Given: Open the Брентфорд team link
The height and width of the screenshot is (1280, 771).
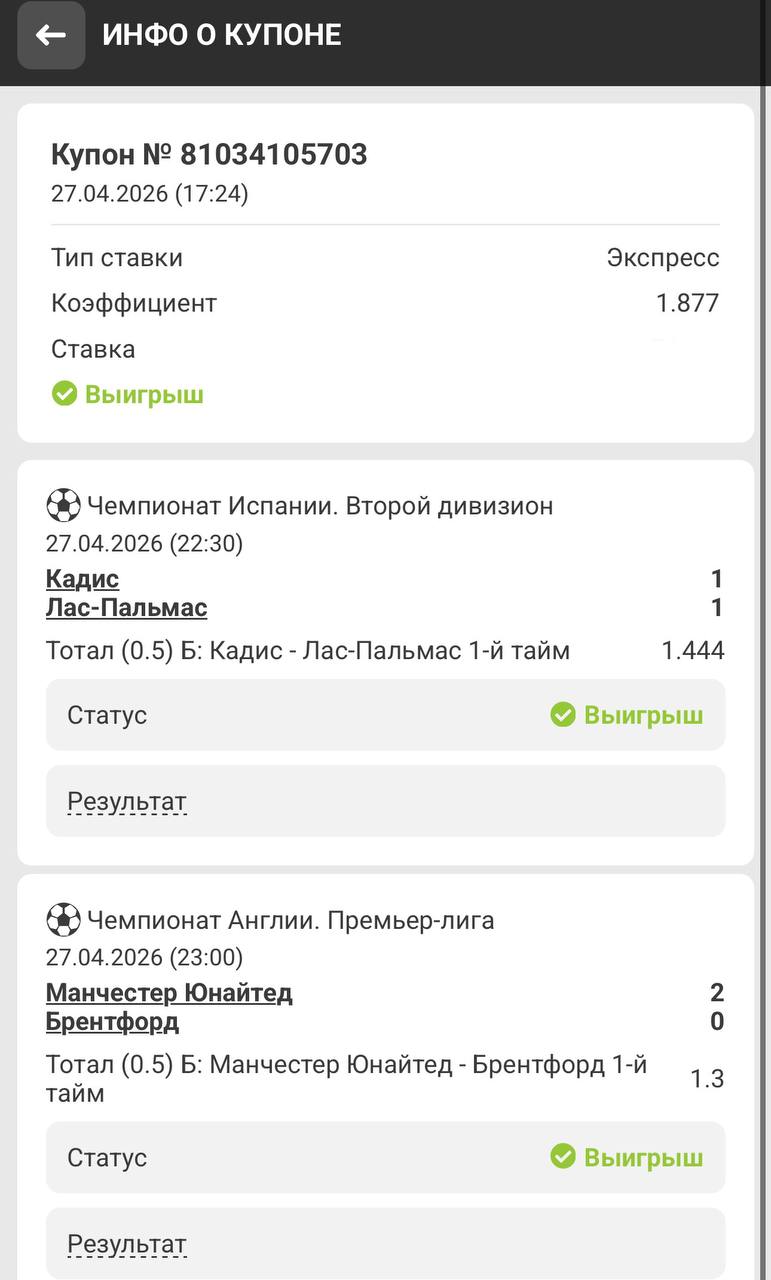Looking at the screenshot, I should coord(112,1021).
